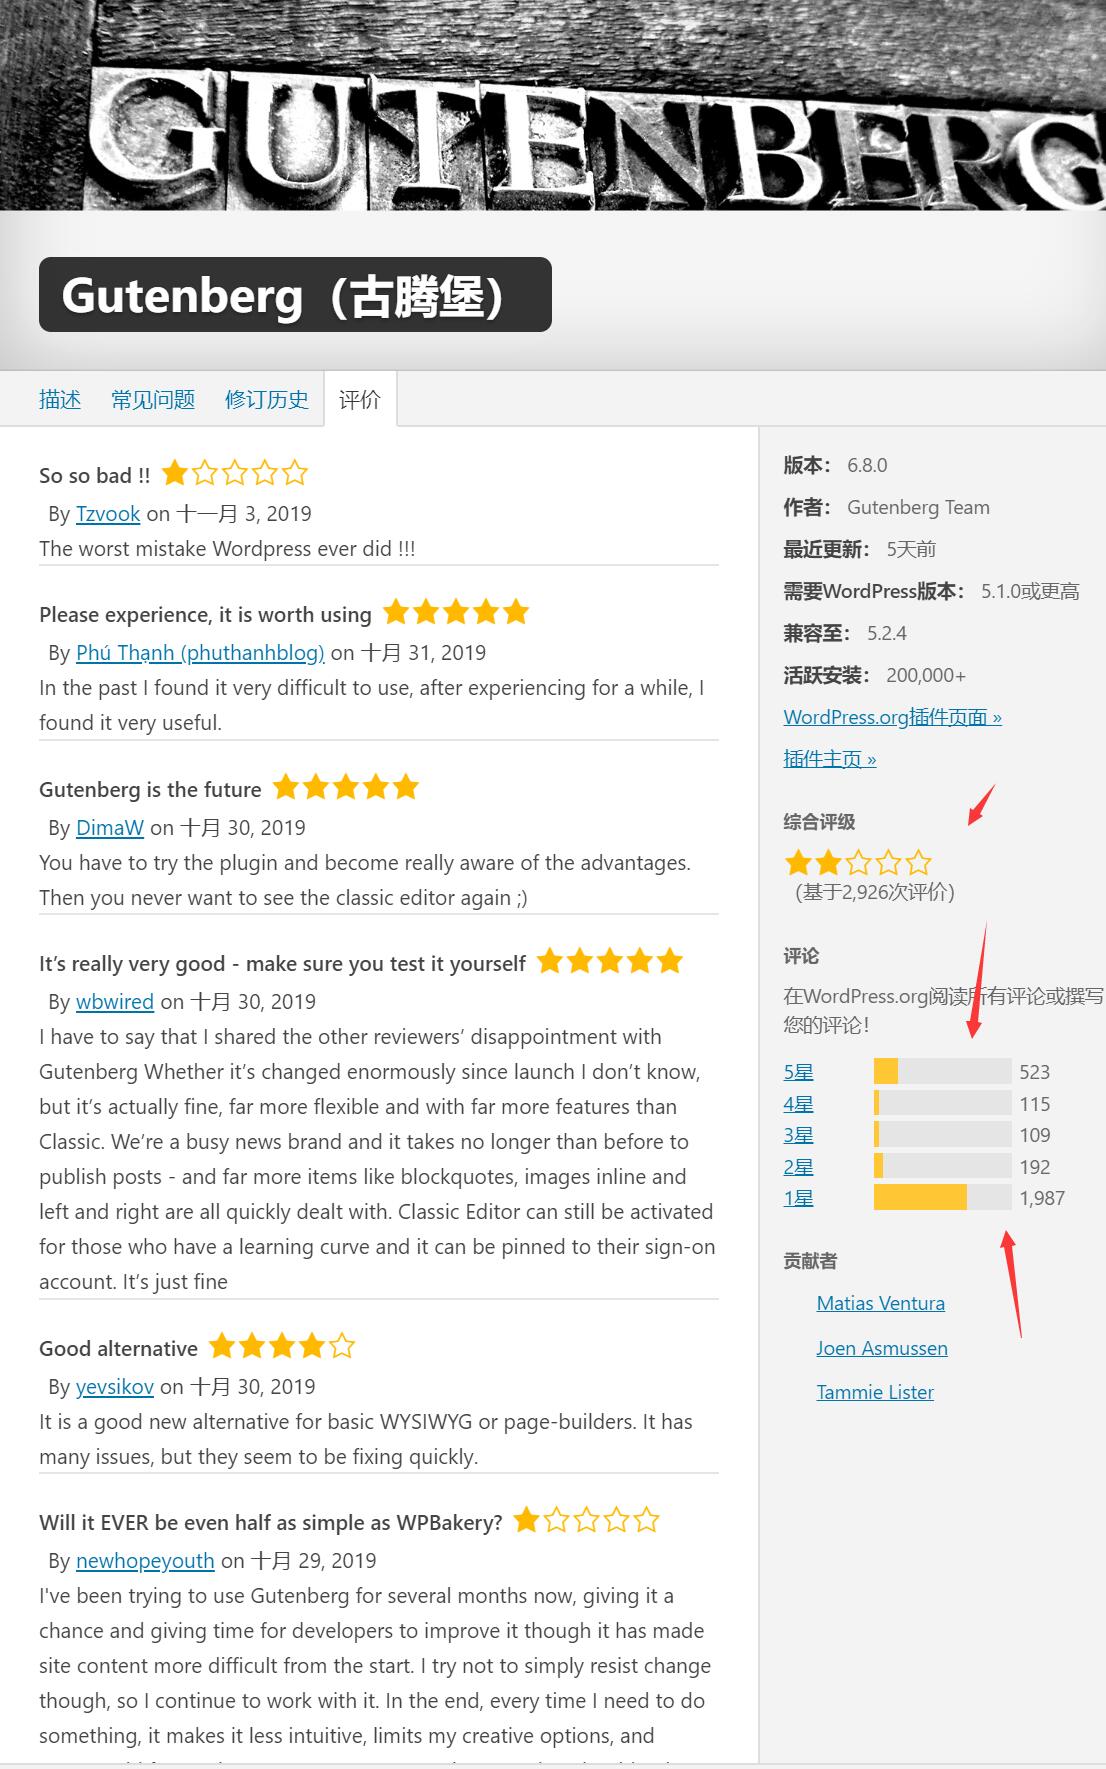This screenshot has height=1769, width=1106.
Task: Filter reviews by 2星 link
Action: coord(798,1167)
